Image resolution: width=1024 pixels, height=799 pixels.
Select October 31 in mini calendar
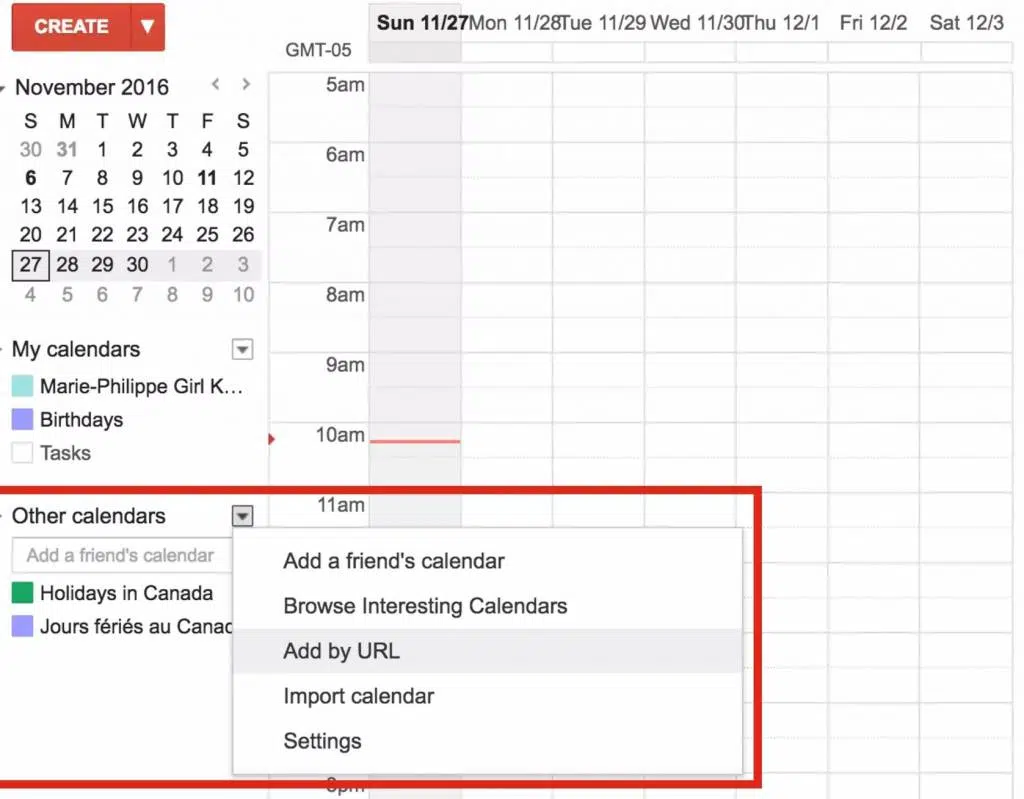tap(67, 150)
